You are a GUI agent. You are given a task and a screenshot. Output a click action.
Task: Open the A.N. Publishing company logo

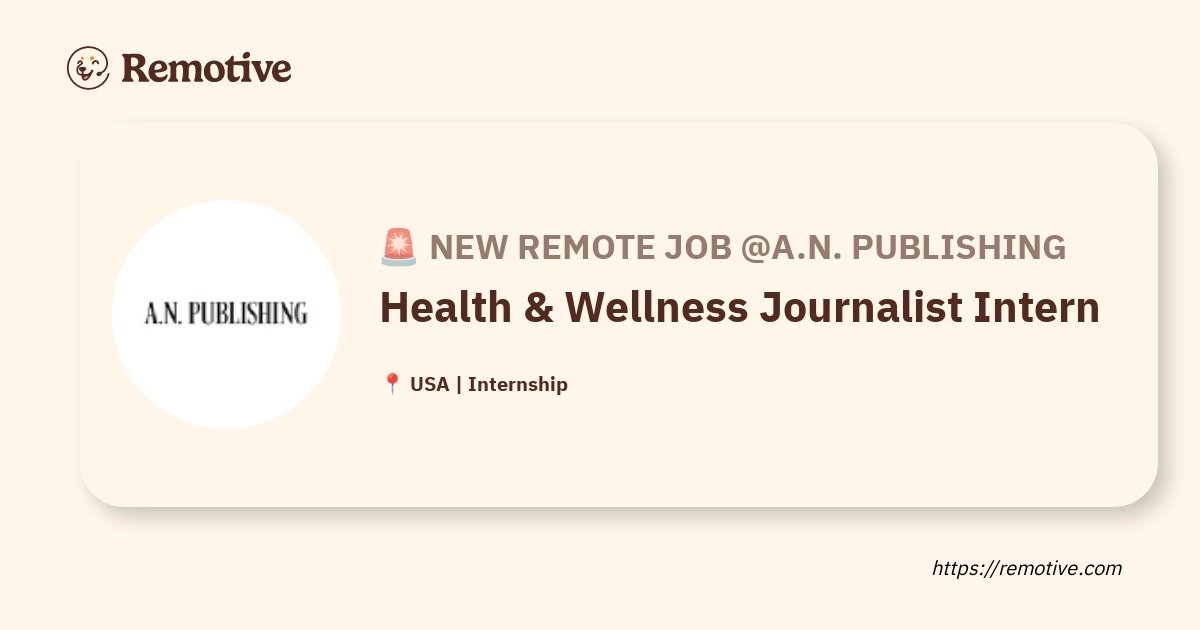[x=226, y=314]
